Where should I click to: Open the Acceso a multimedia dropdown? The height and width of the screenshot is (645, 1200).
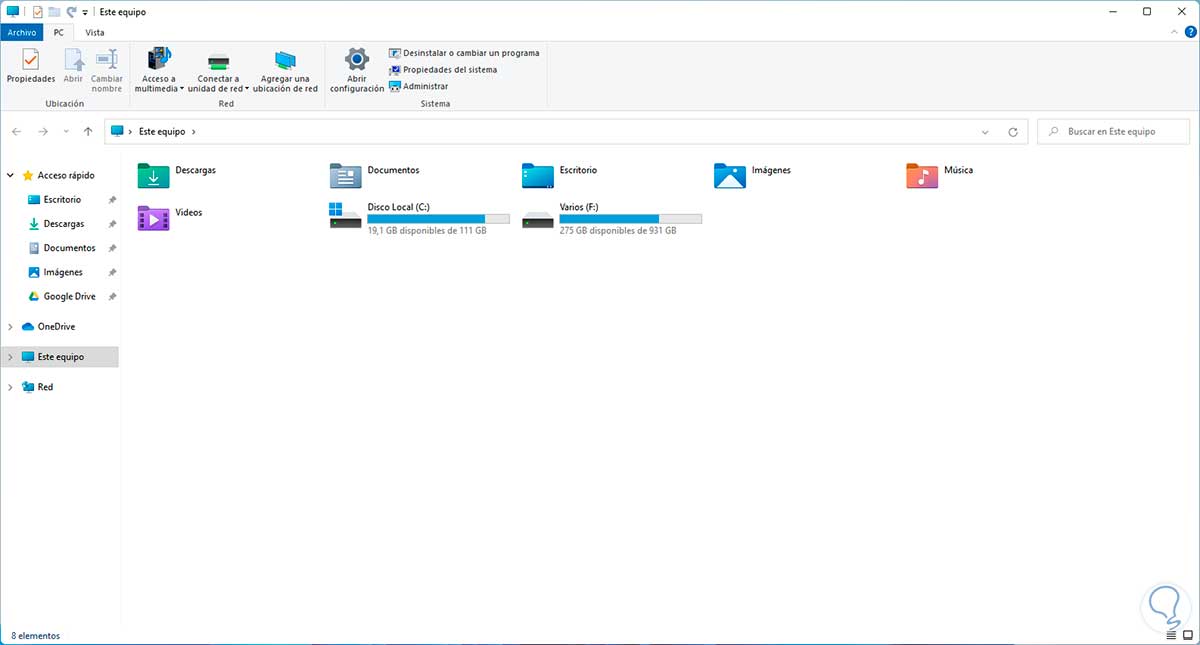159,69
